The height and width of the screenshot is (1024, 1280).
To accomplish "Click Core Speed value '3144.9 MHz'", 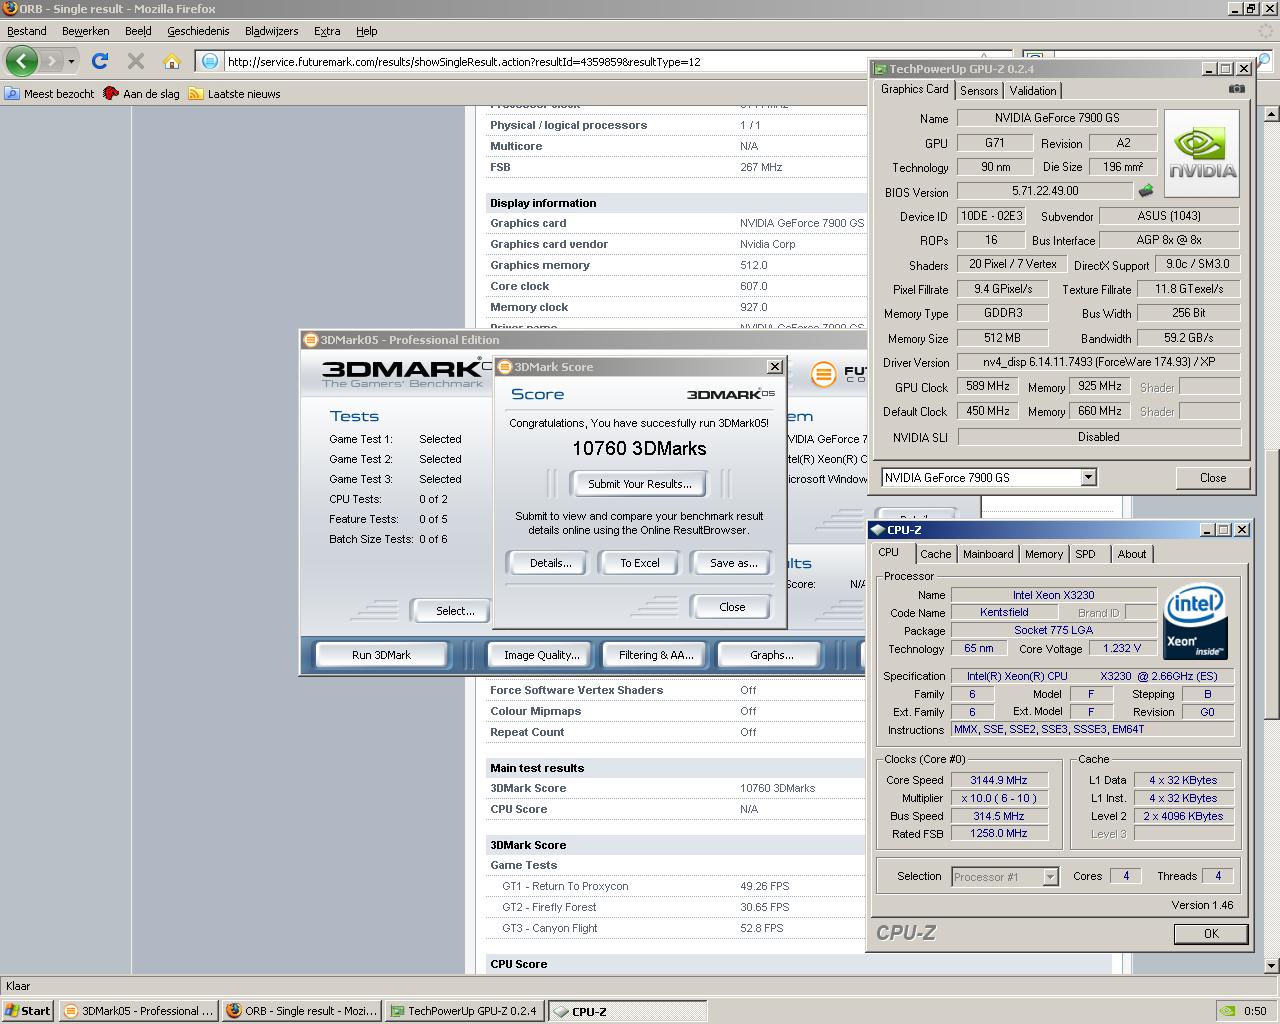I will [998, 780].
